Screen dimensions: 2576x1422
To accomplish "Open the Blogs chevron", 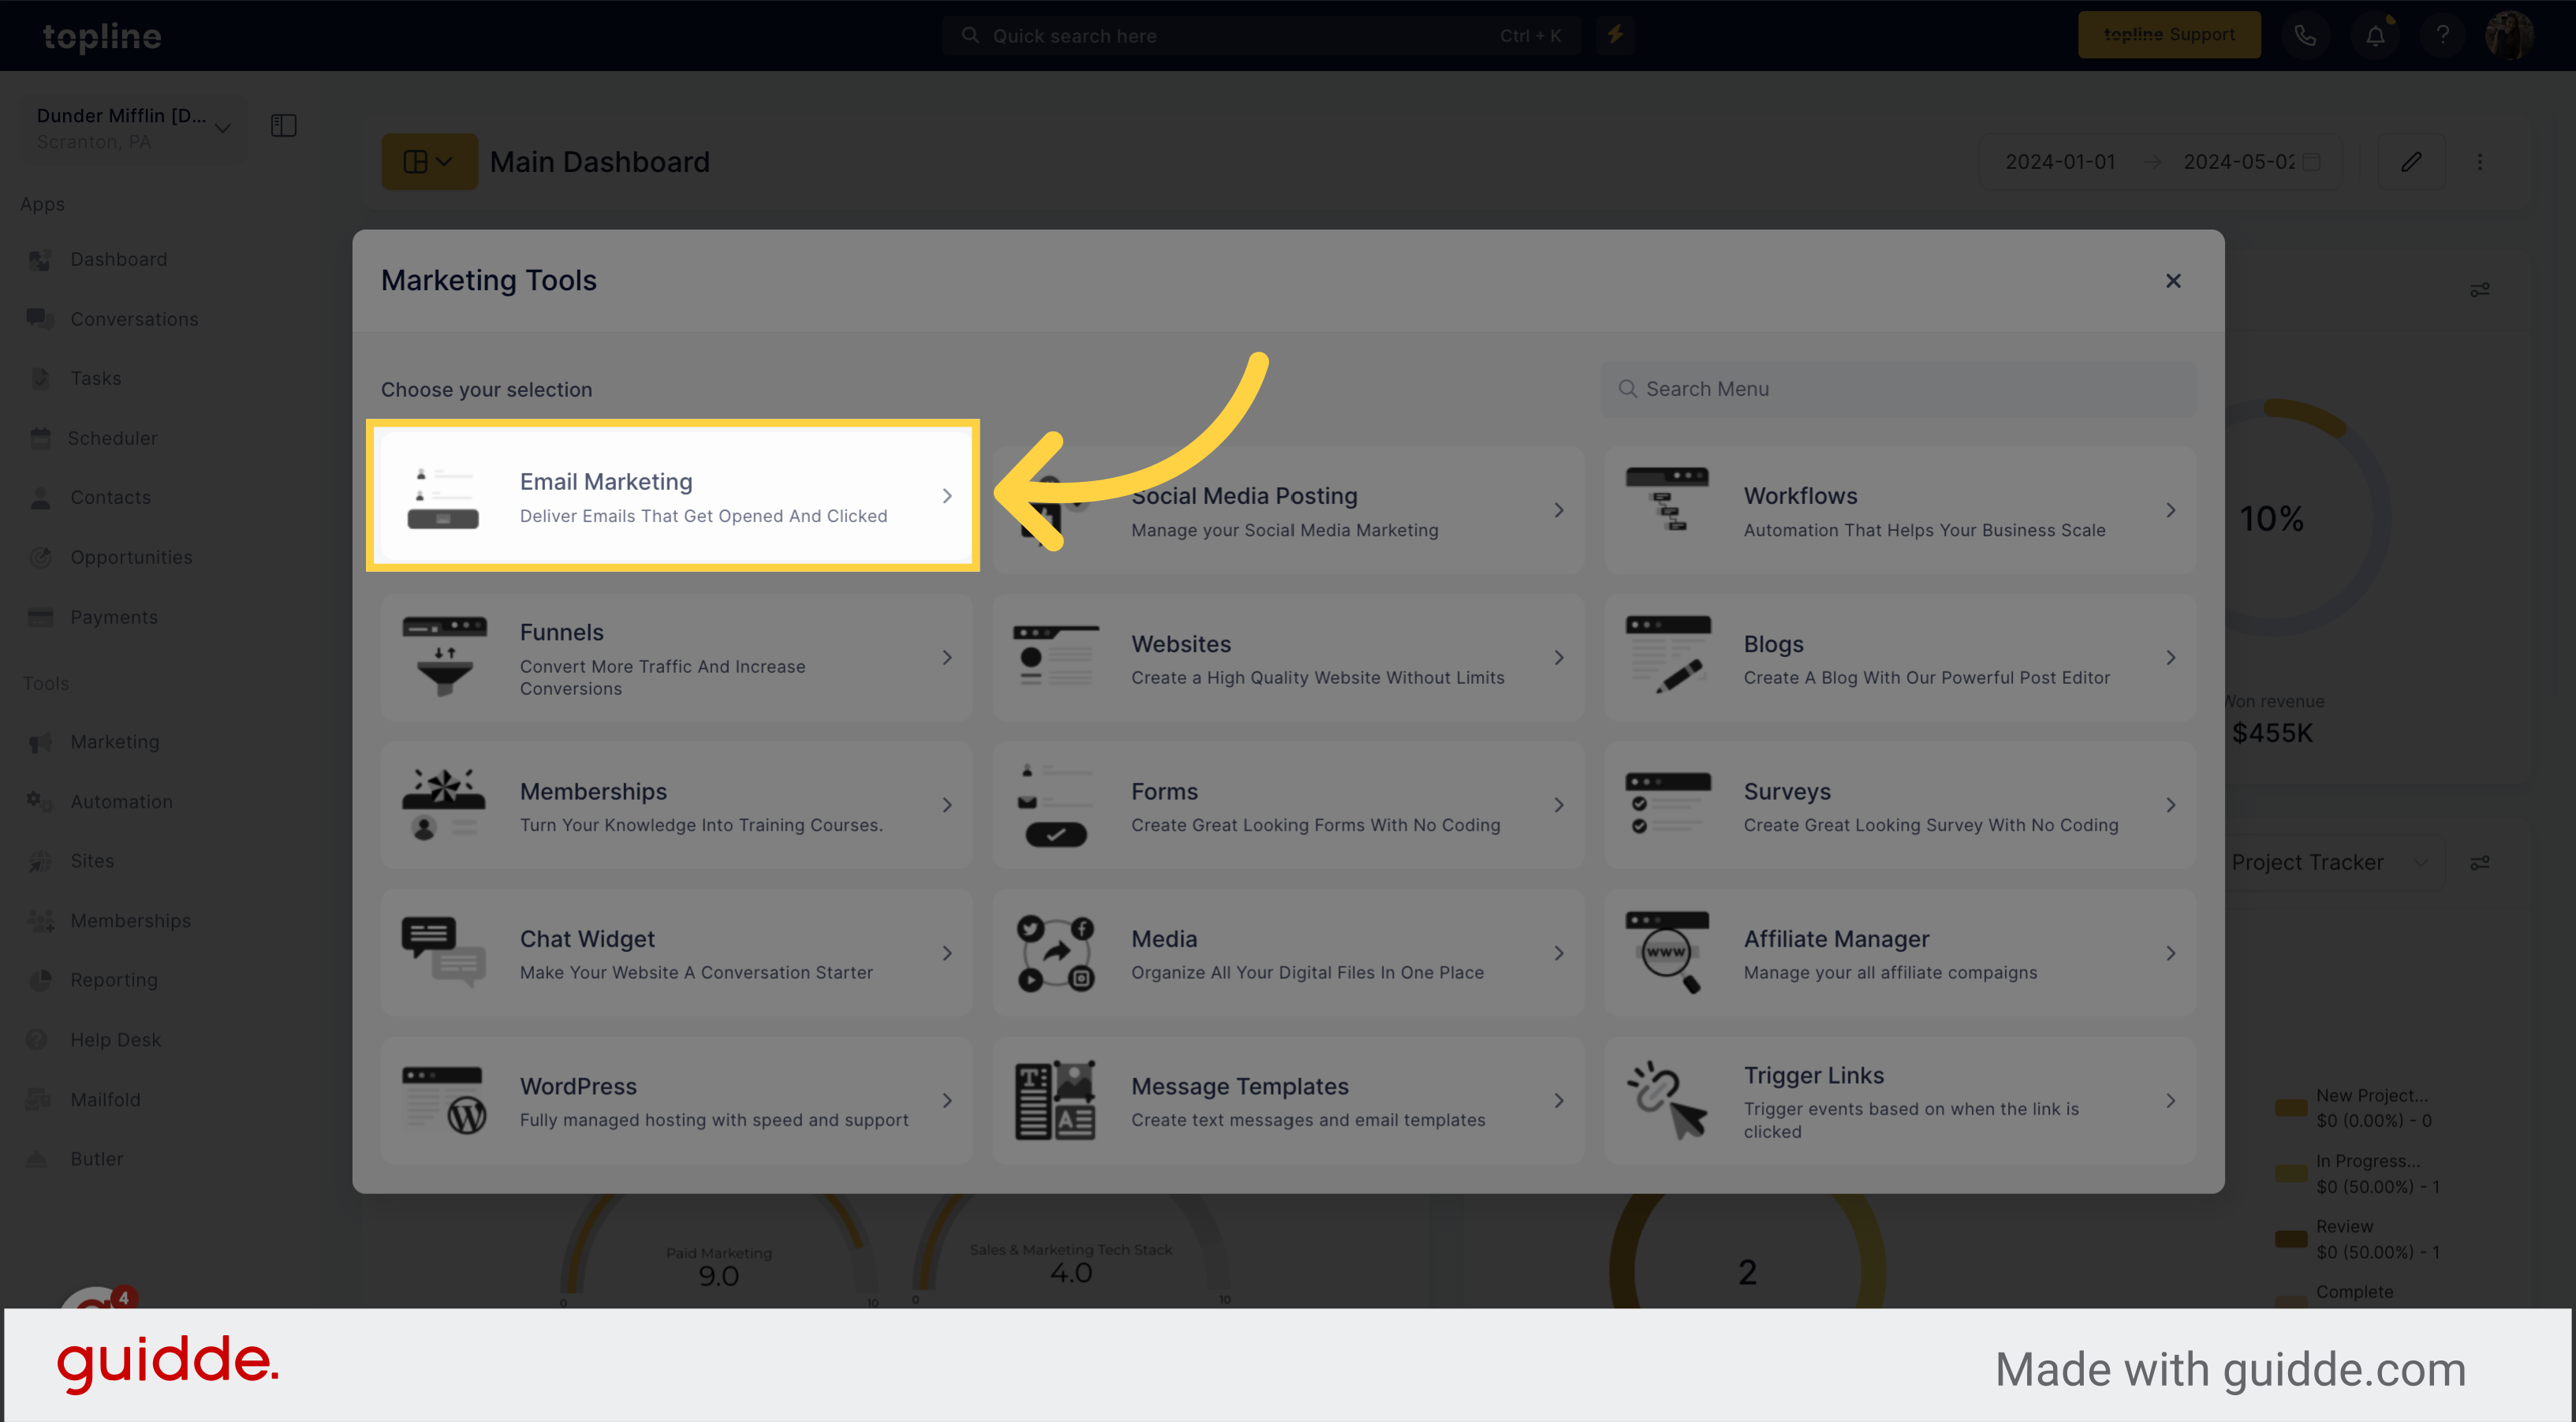I will click(x=2170, y=657).
